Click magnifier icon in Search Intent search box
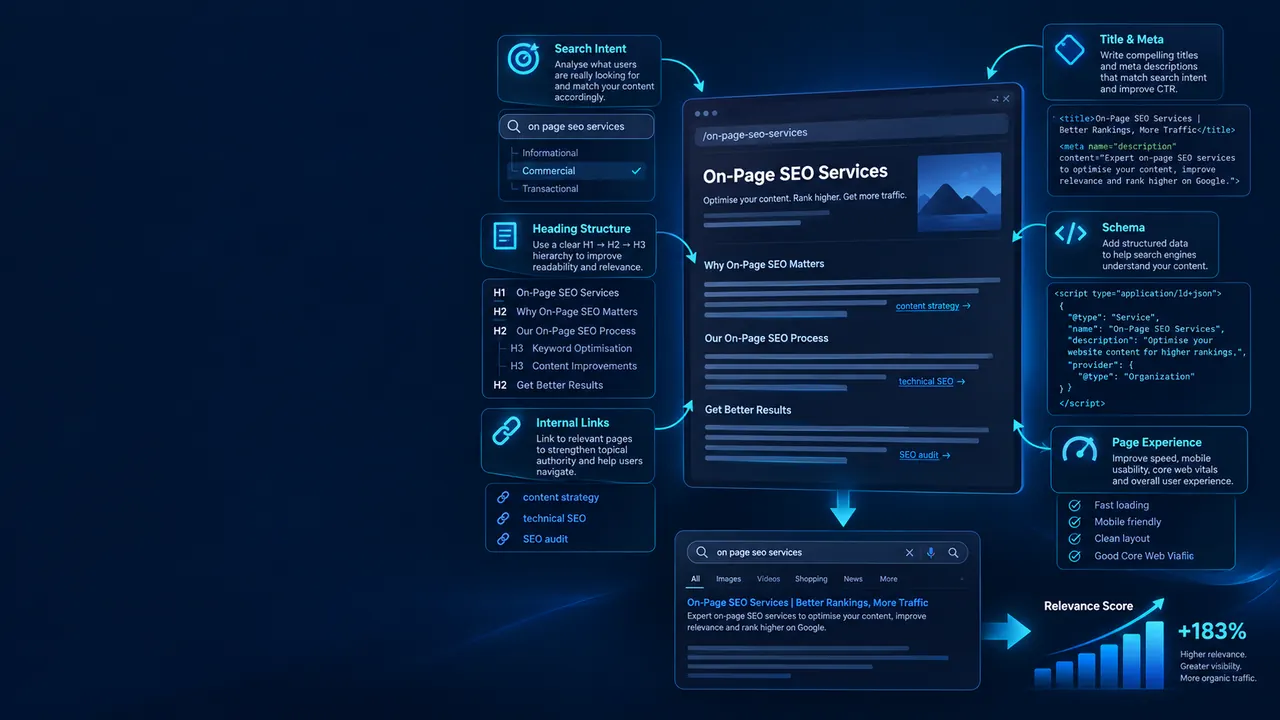 514,127
